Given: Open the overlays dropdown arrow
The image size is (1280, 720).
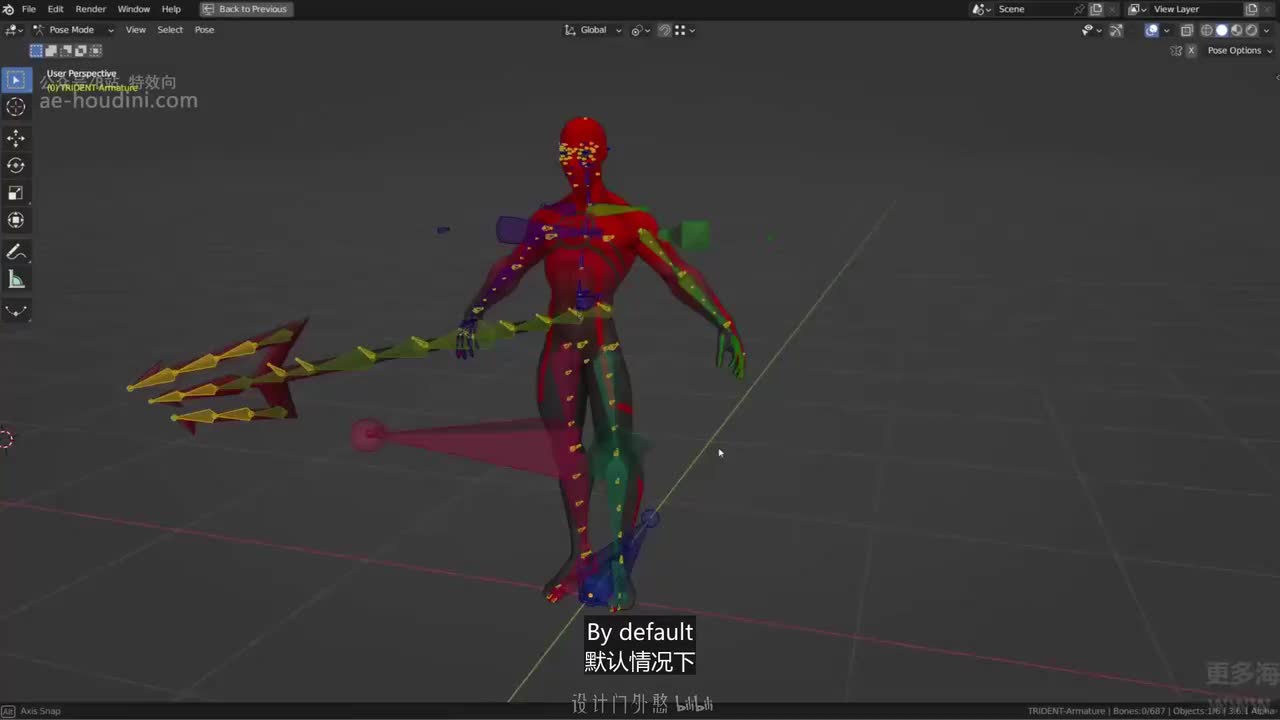Looking at the screenshot, I should click(1166, 30).
